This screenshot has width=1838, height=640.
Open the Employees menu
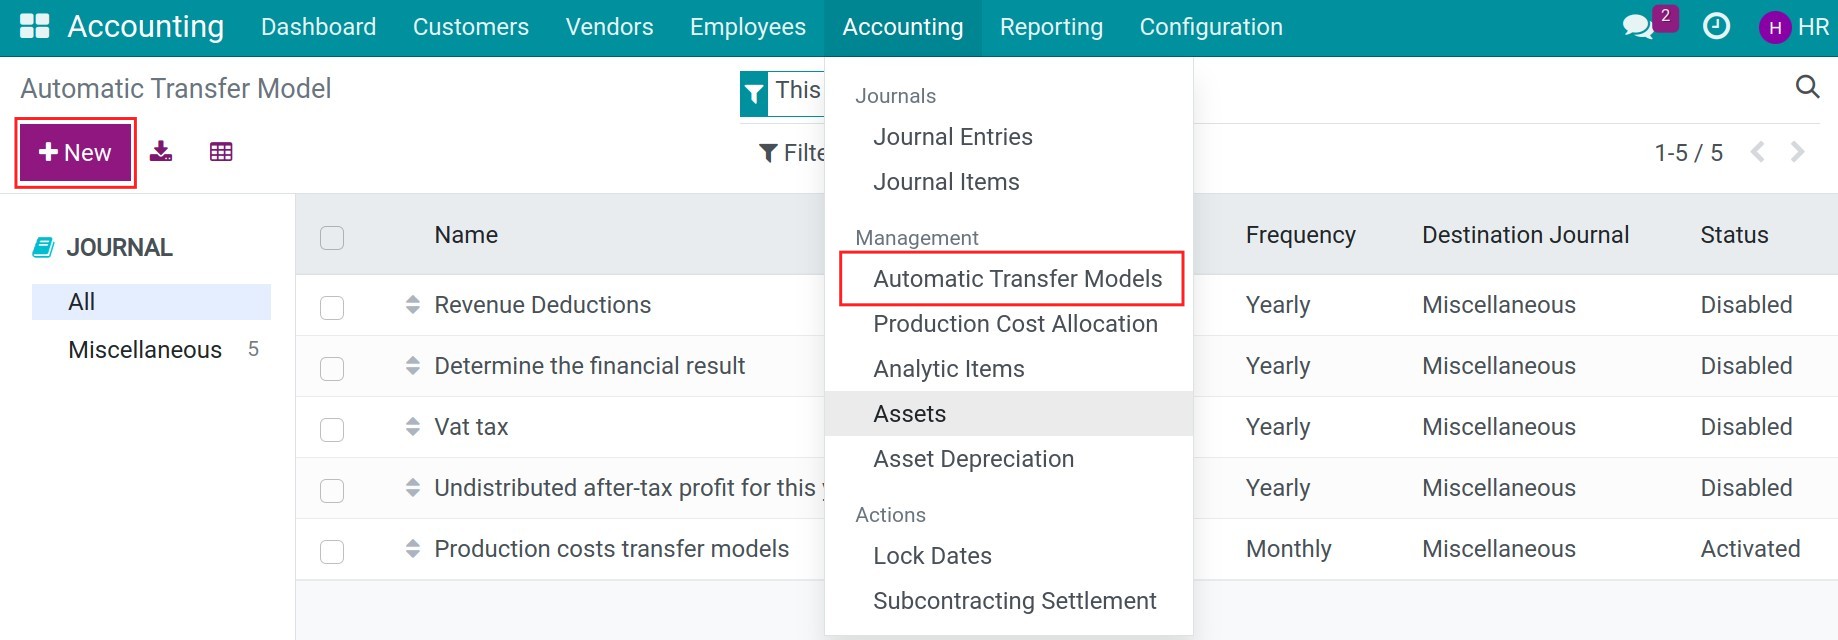[x=748, y=27]
